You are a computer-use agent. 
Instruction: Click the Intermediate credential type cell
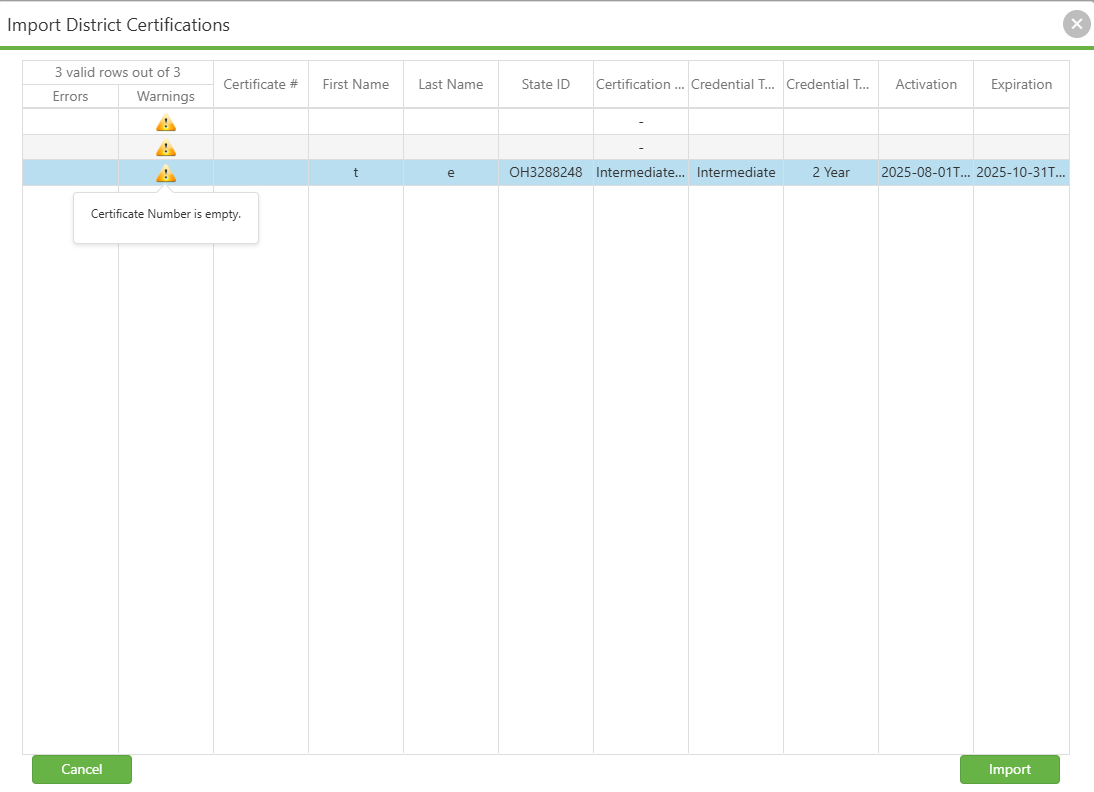(736, 172)
